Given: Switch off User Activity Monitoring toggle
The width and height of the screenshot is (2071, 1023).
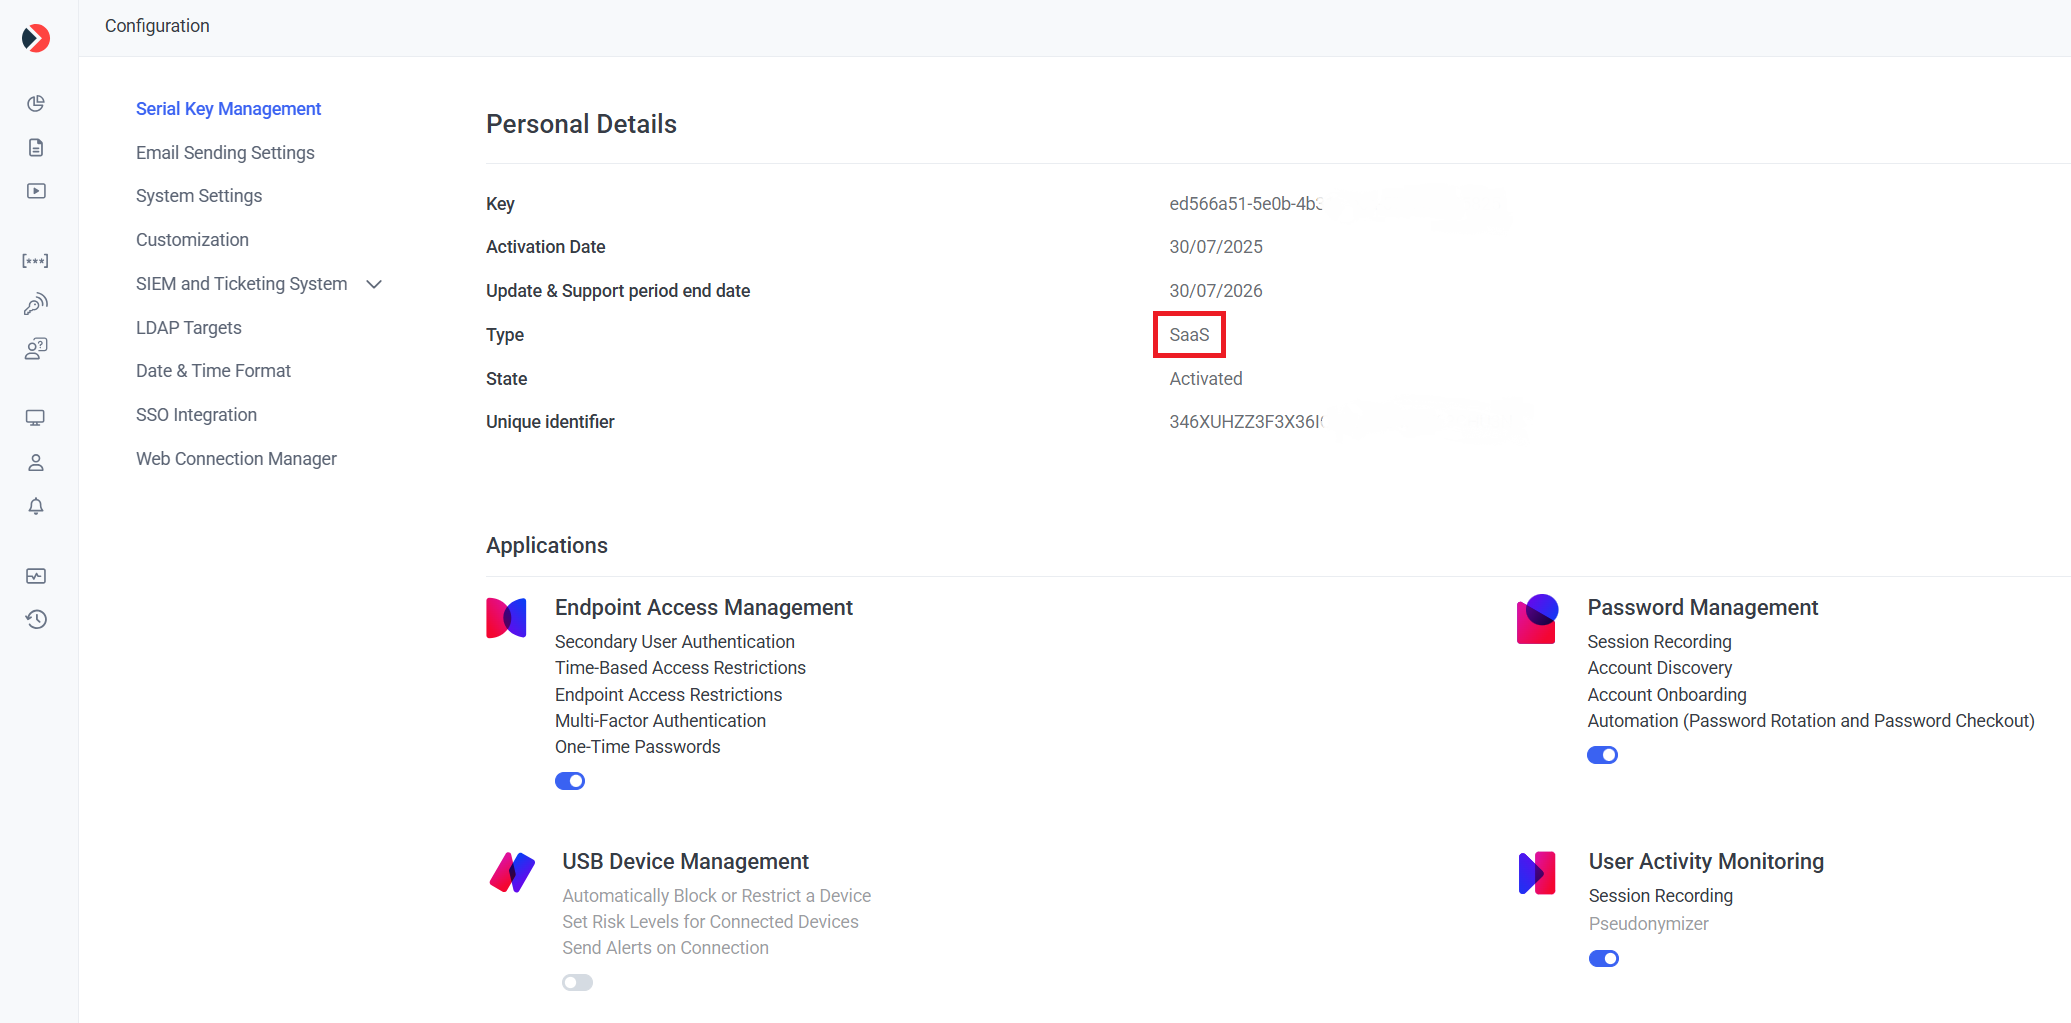Looking at the screenshot, I should (1603, 959).
